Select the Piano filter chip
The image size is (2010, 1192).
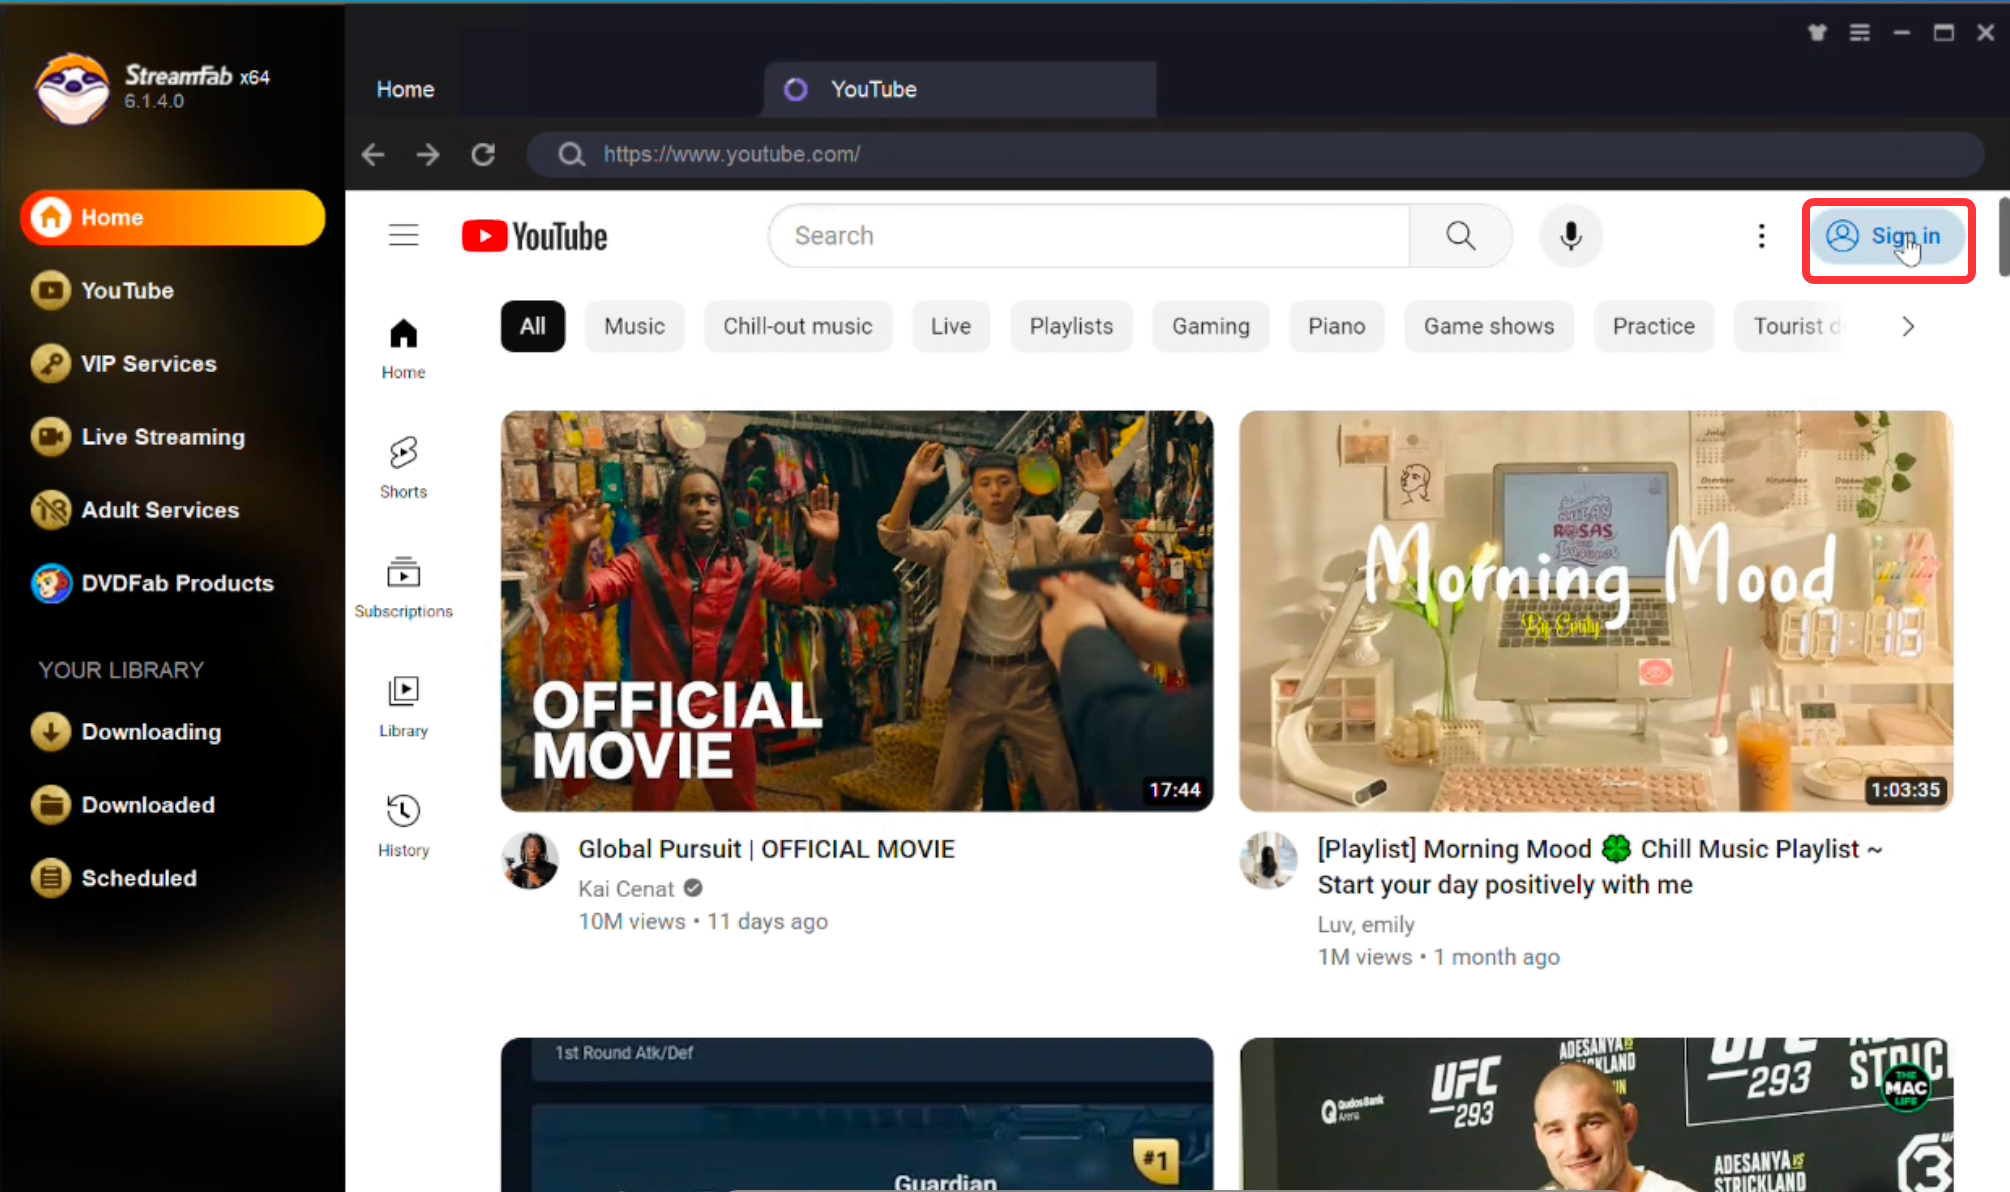tap(1337, 326)
